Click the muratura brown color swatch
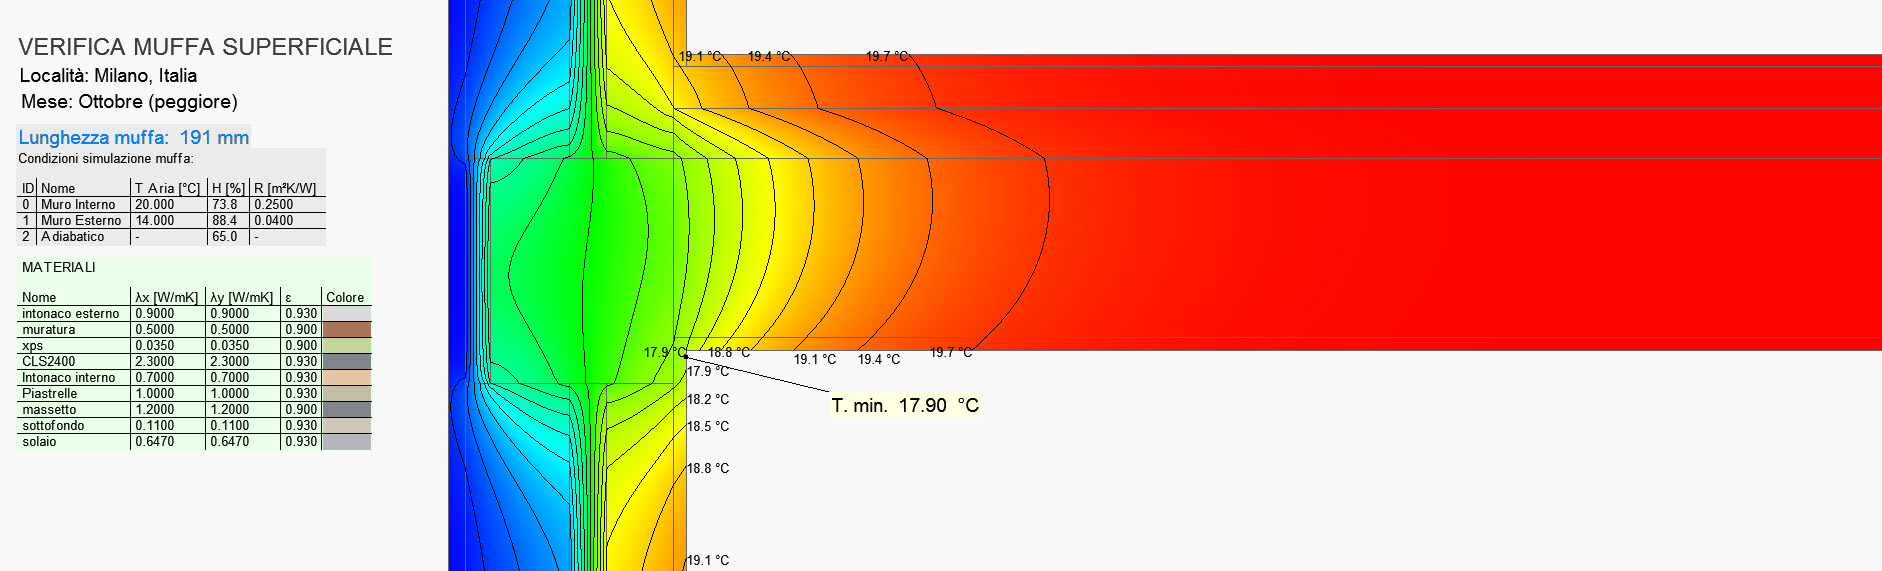1882x571 pixels. pos(346,329)
